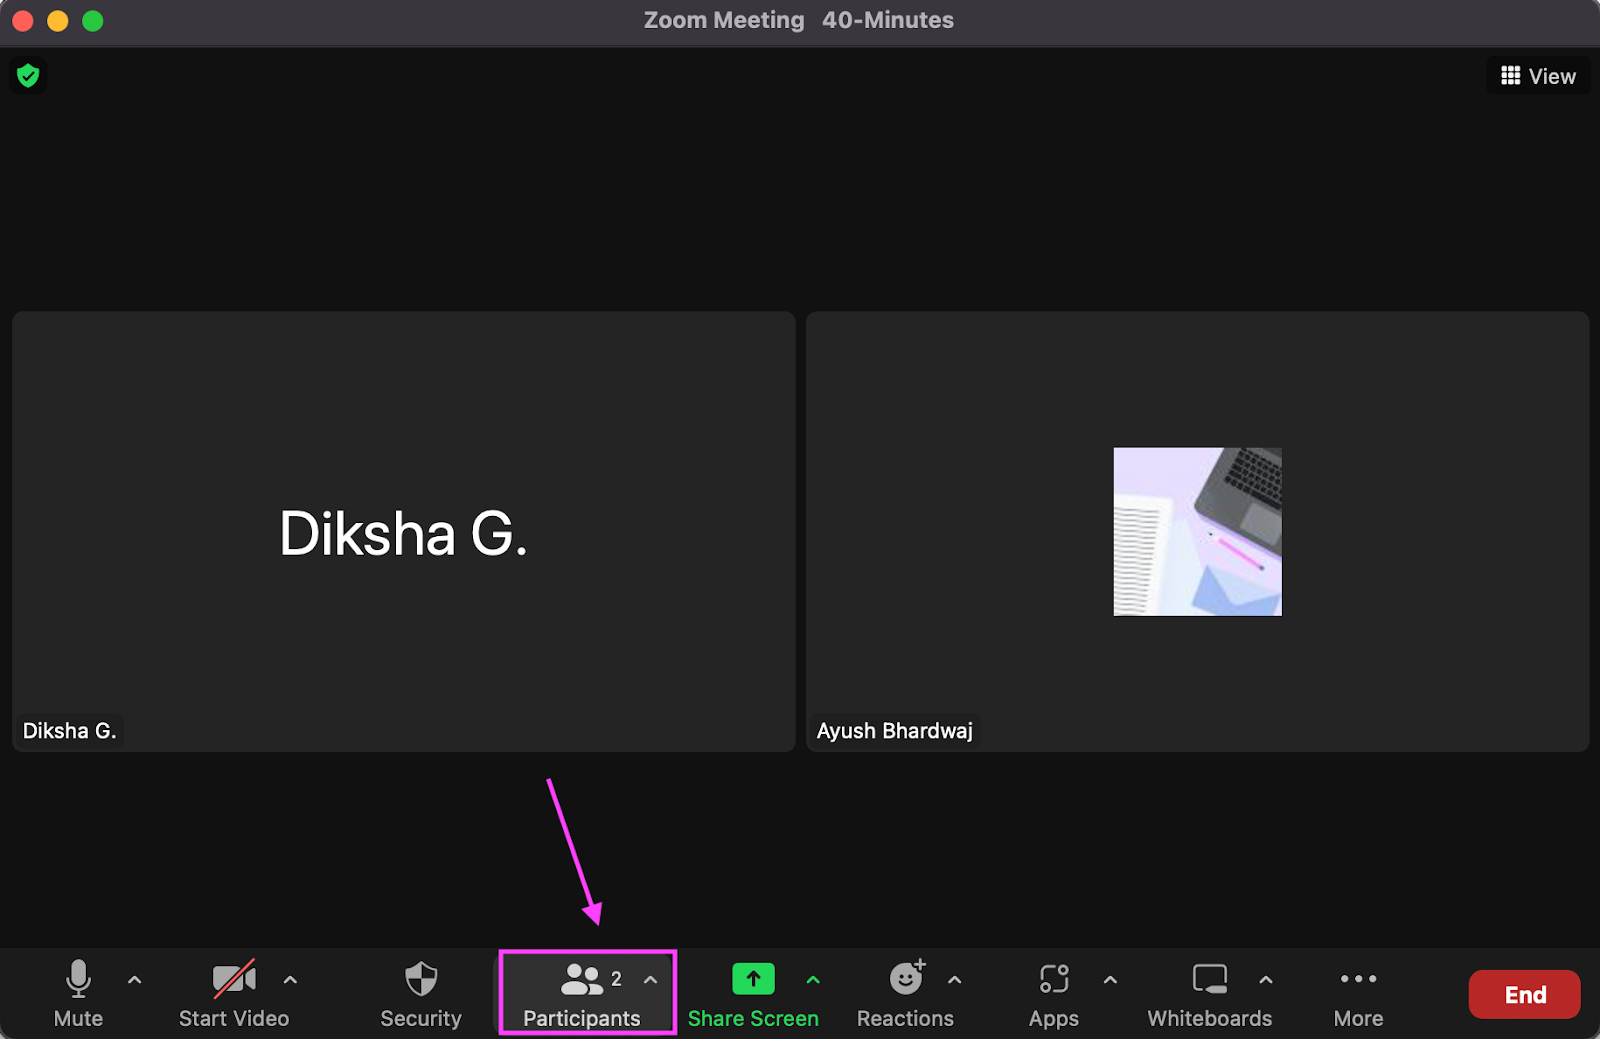Minimize the Zoom window
Screen dimensions: 1600x1039
pyautogui.click(x=57, y=19)
